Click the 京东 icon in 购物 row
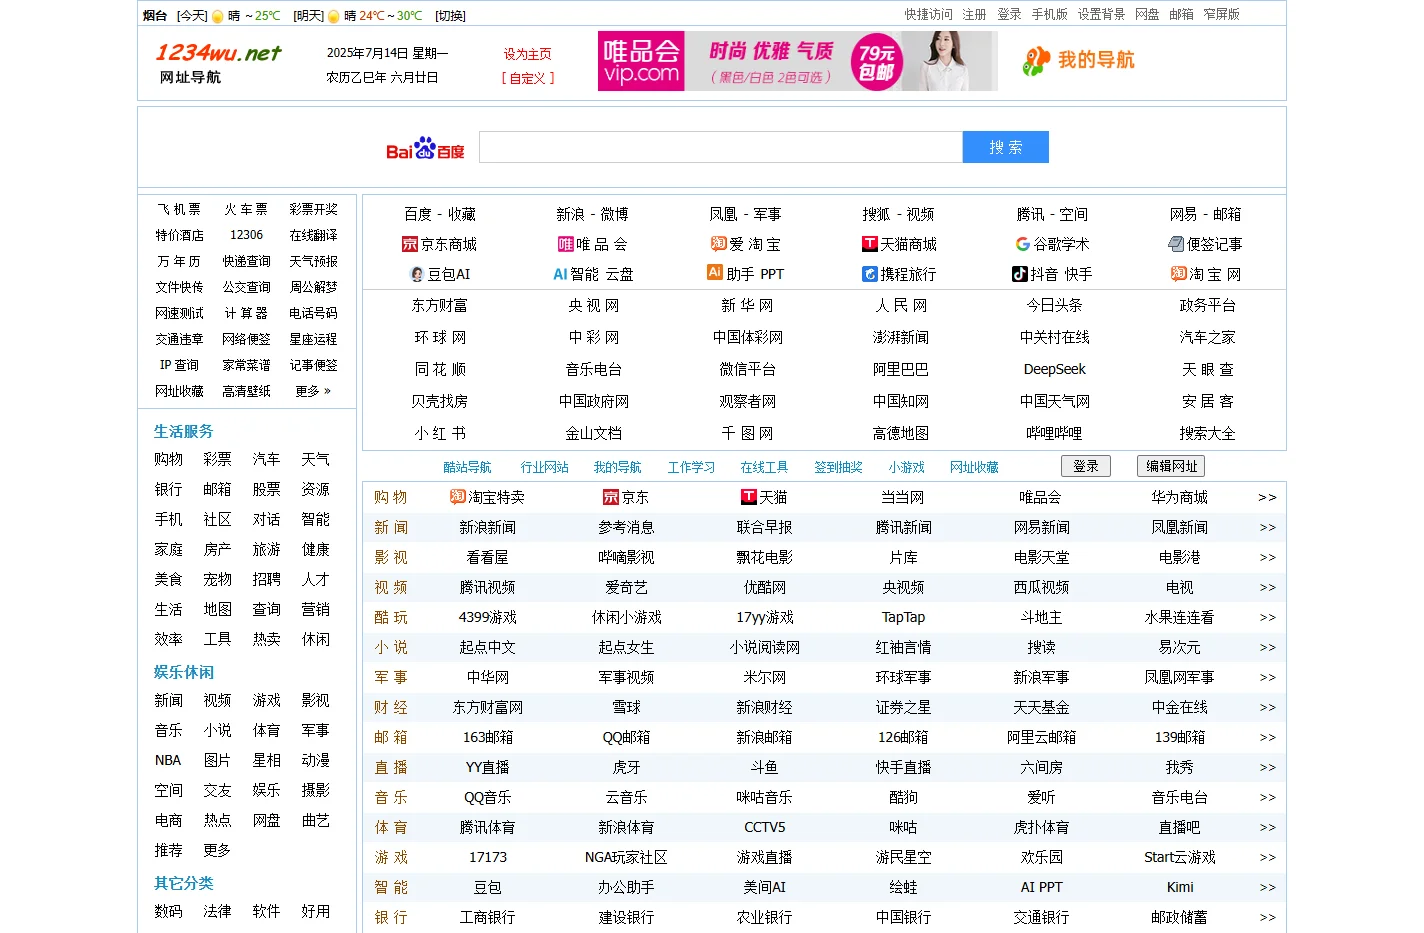 (x=611, y=497)
